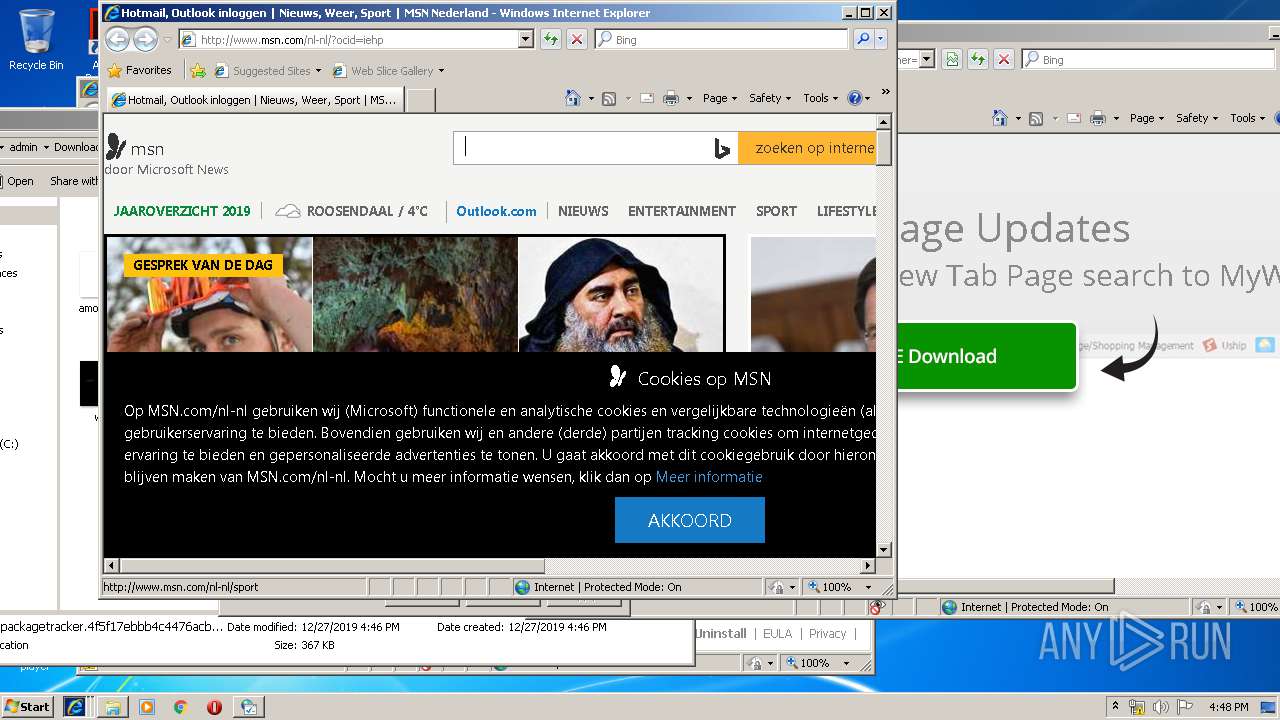
Task: Click the Bing search magnifier button in front window
Action: click(x=863, y=39)
